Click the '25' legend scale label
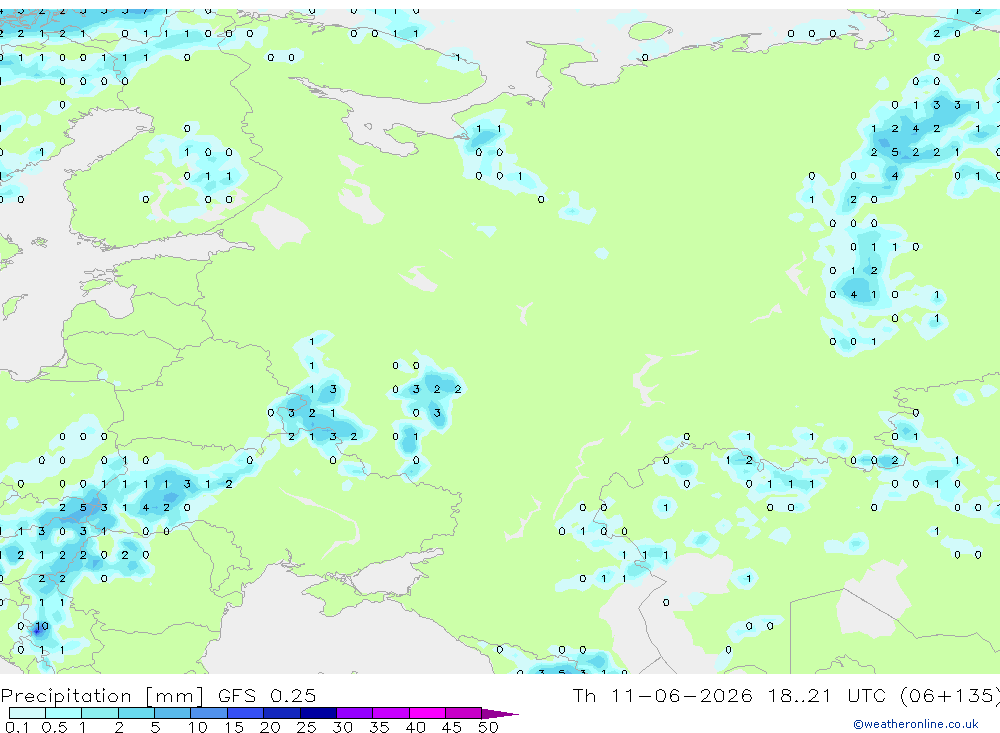The width and height of the screenshot is (1000, 733). coord(307,727)
